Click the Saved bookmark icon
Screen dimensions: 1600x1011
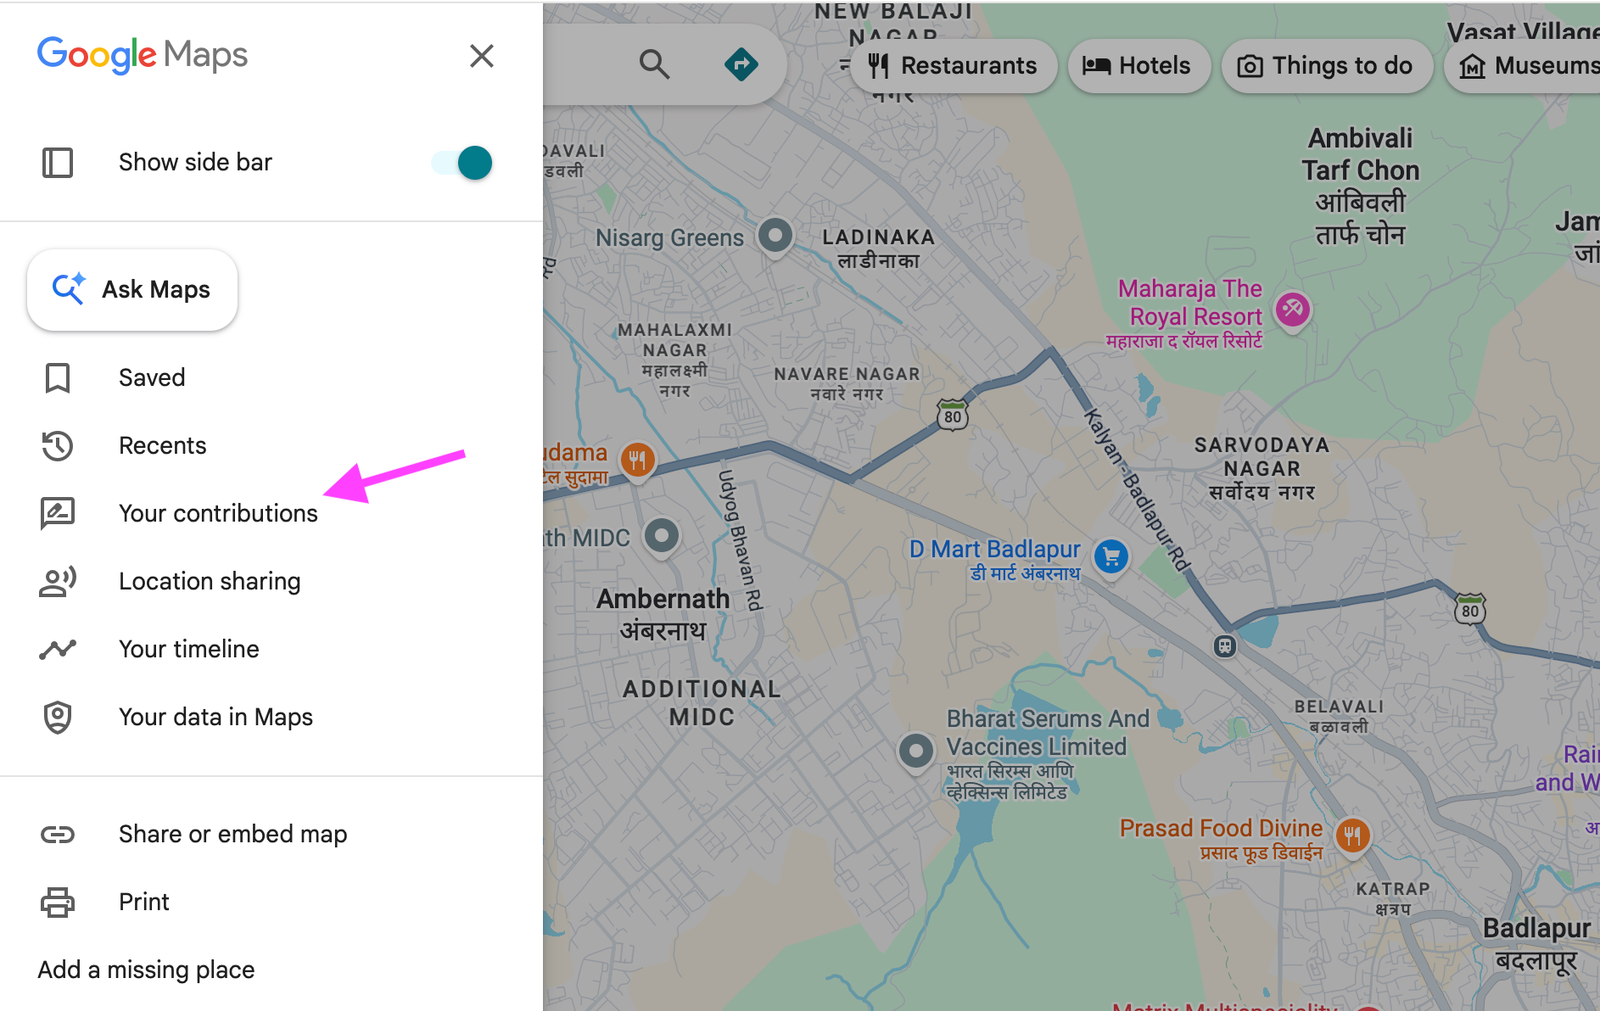click(x=58, y=378)
